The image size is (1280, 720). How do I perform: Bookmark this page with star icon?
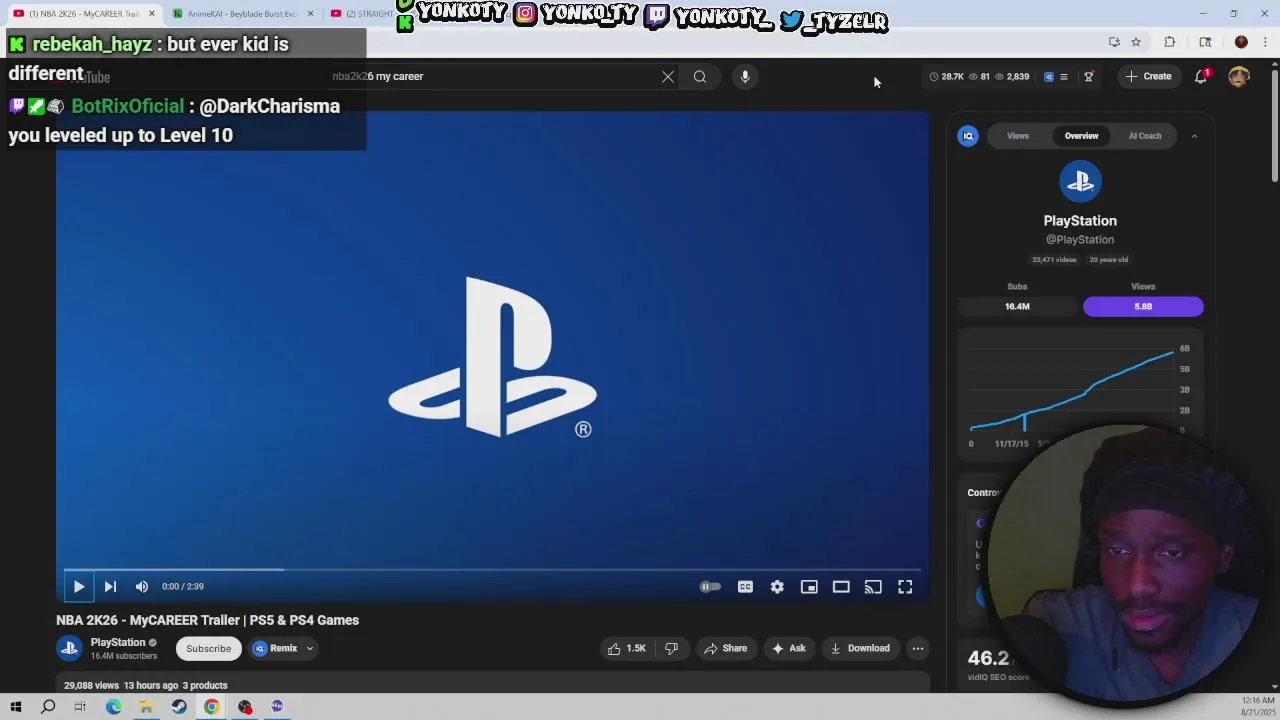(1136, 42)
